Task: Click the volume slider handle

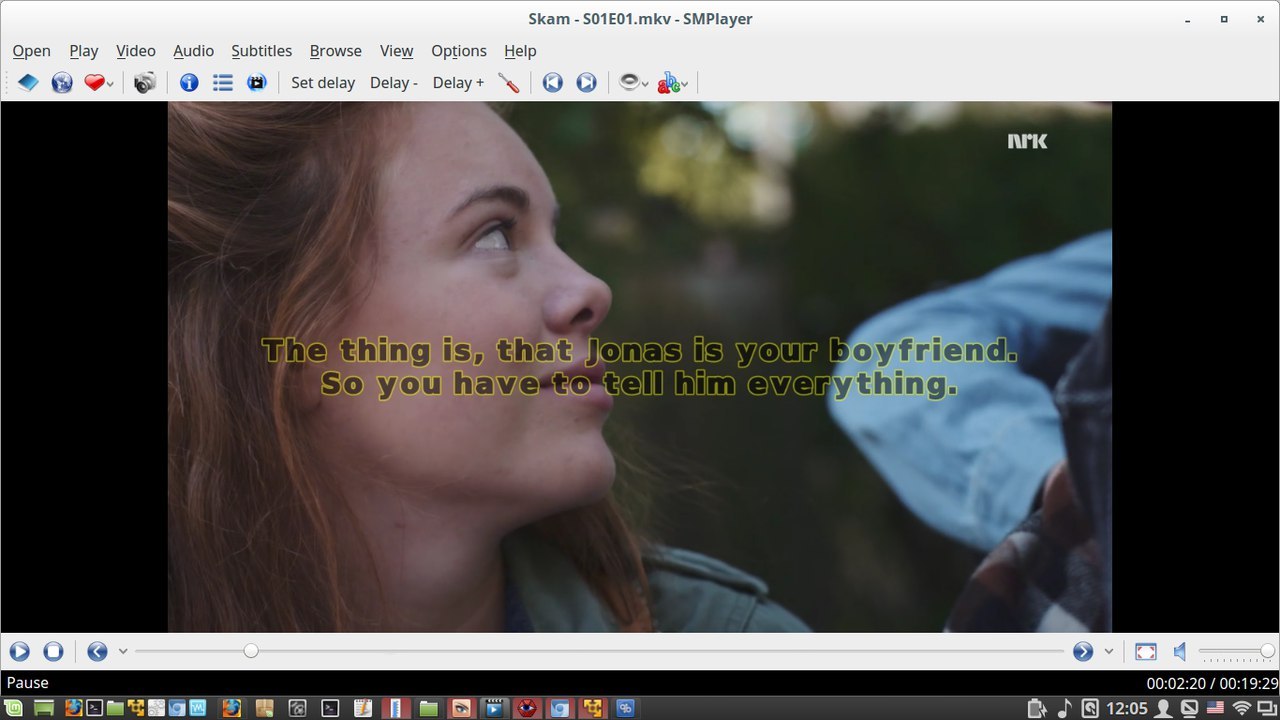Action: click(x=1267, y=651)
